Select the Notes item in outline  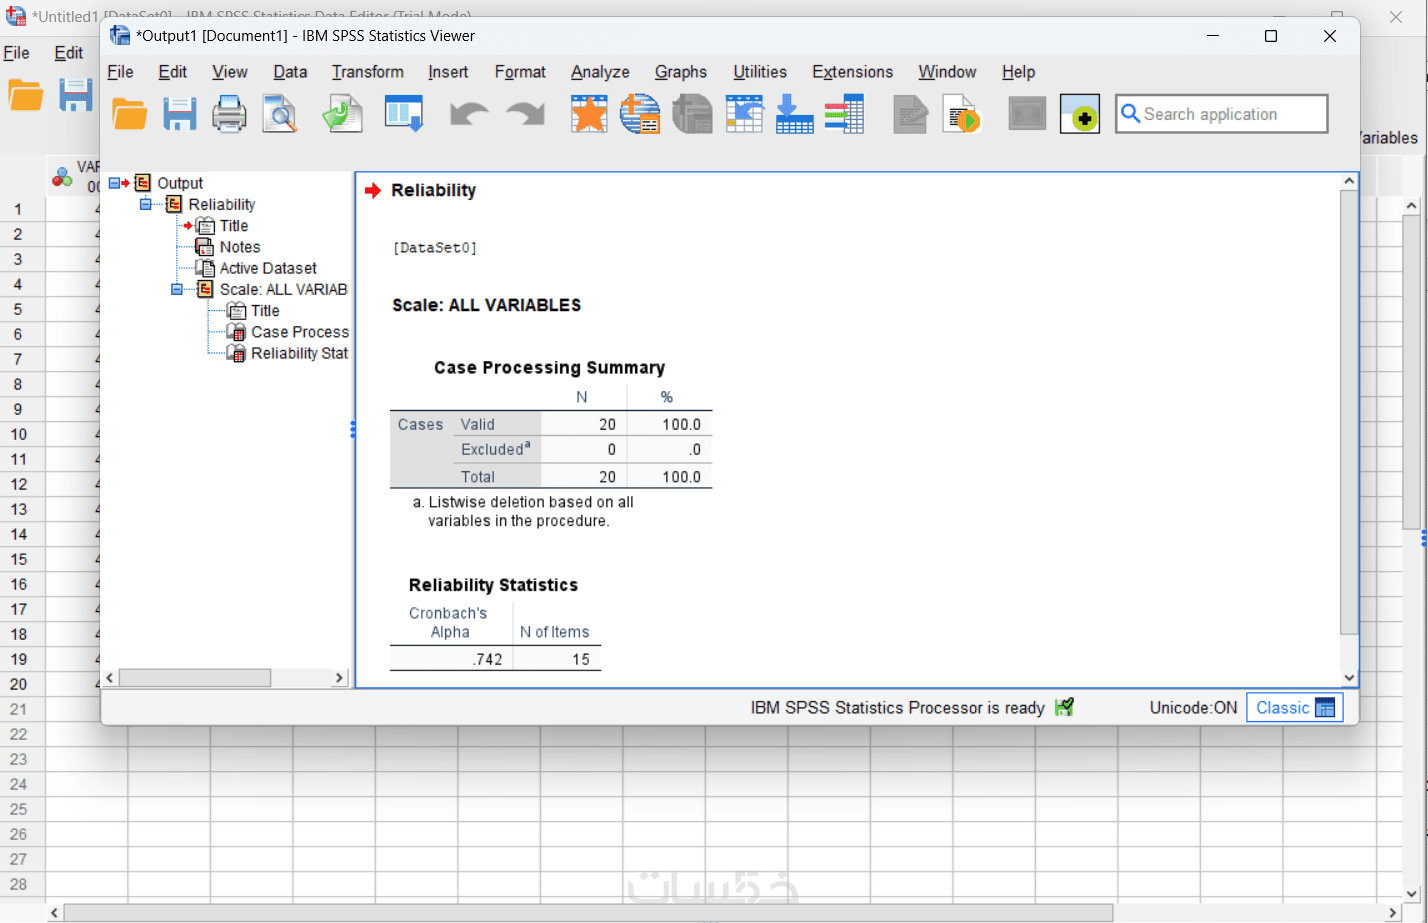tap(240, 247)
